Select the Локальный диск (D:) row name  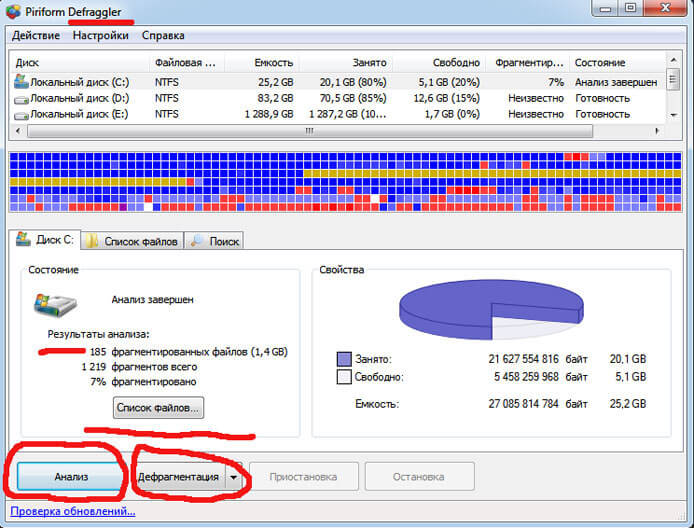pyautogui.click(x=80, y=98)
